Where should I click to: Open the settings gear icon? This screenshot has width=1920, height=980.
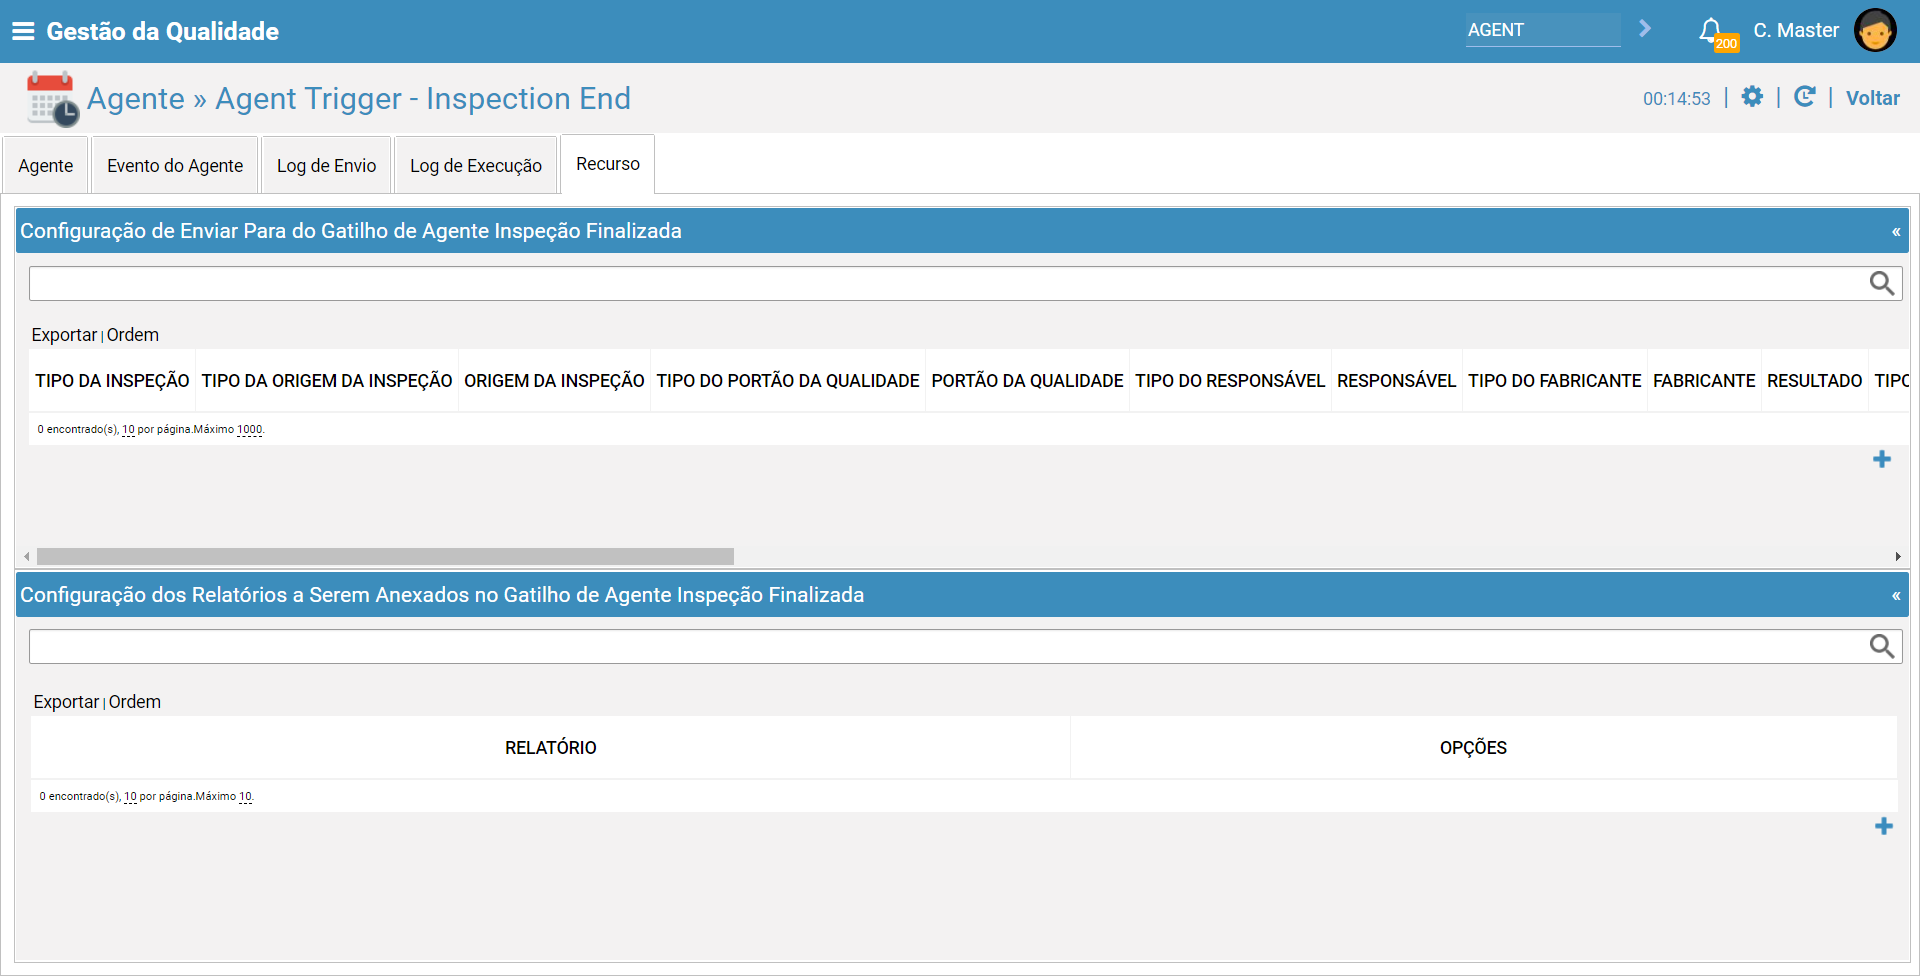[1752, 97]
